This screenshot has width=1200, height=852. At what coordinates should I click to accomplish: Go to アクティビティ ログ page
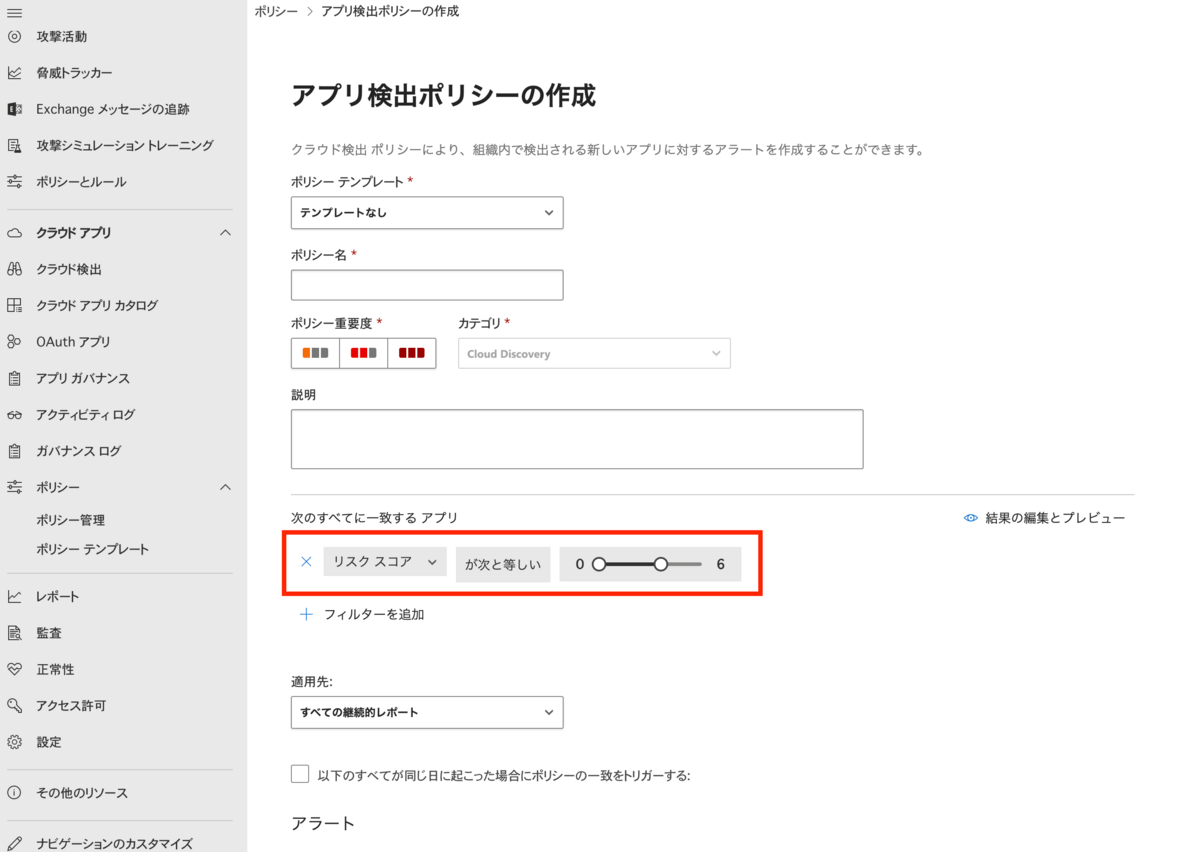(x=85, y=414)
